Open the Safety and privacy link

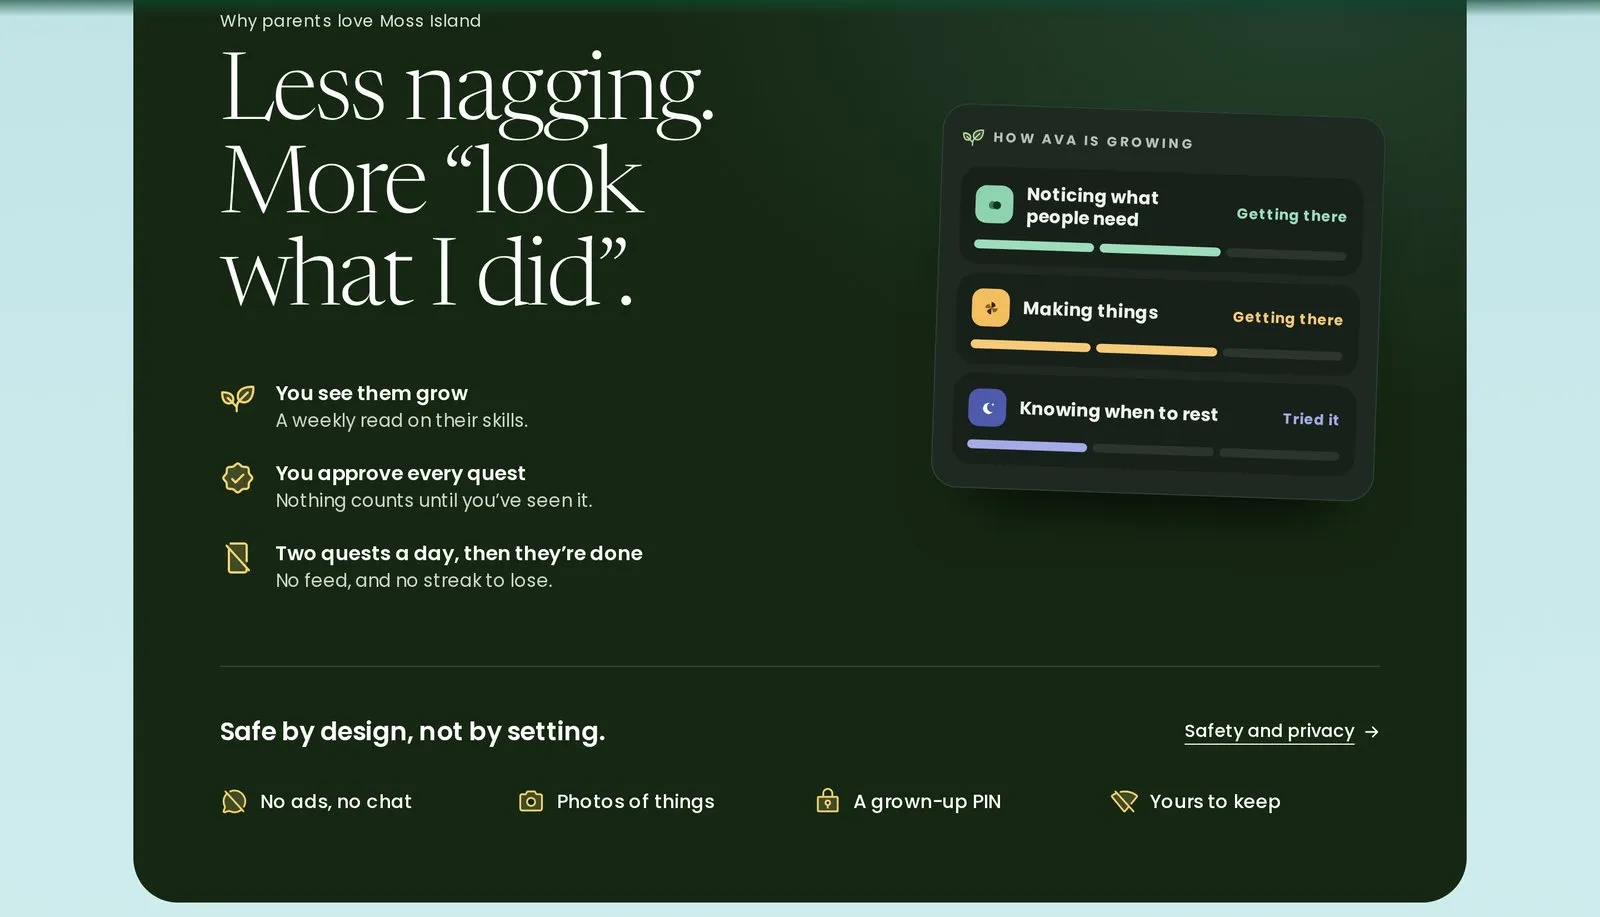tap(1269, 731)
